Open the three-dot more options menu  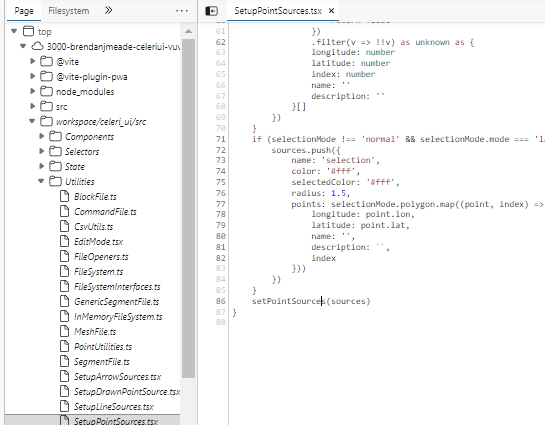tap(182, 11)
